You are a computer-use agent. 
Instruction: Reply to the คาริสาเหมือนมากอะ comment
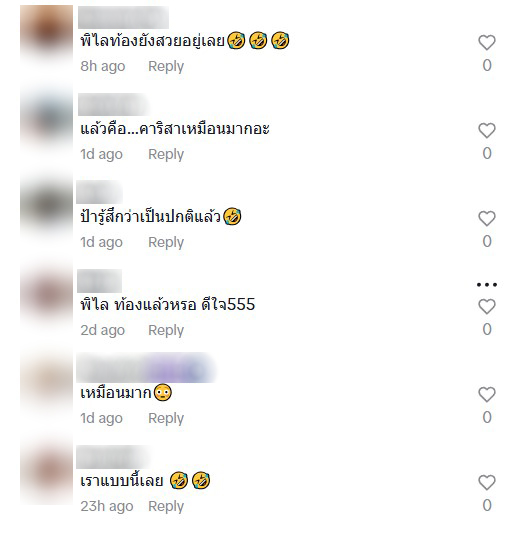point(166,154)
